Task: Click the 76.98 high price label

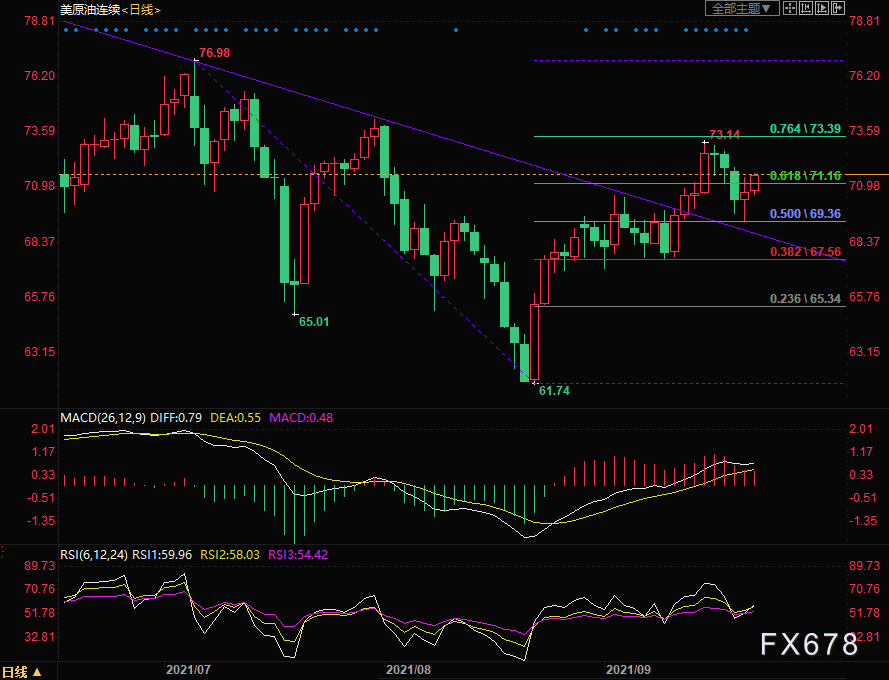Action: point(215,53)
